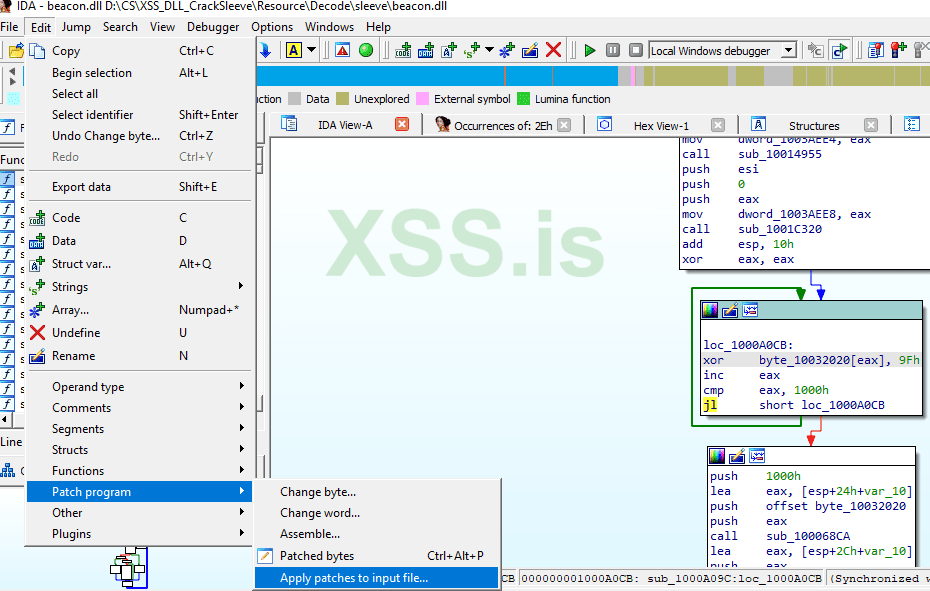Click the toolbar red X Undefine icon
This screenshot has height=591, width=930.
(553, 50)
